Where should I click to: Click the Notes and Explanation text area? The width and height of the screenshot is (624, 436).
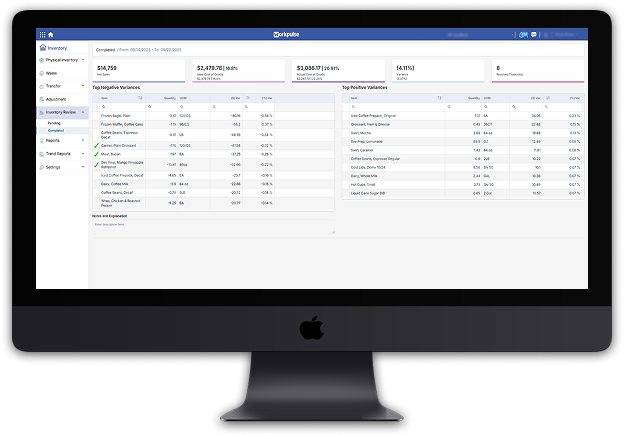pos(213,227)
